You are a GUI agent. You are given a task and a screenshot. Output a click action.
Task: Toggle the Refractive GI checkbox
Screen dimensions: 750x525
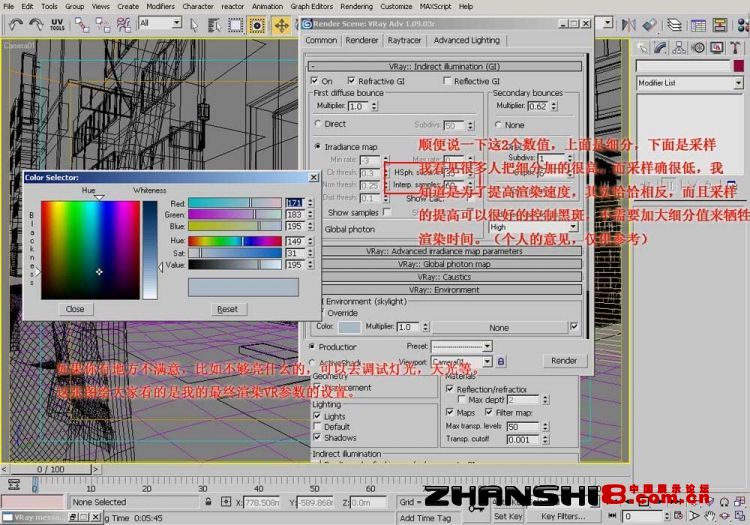[352, 80]
